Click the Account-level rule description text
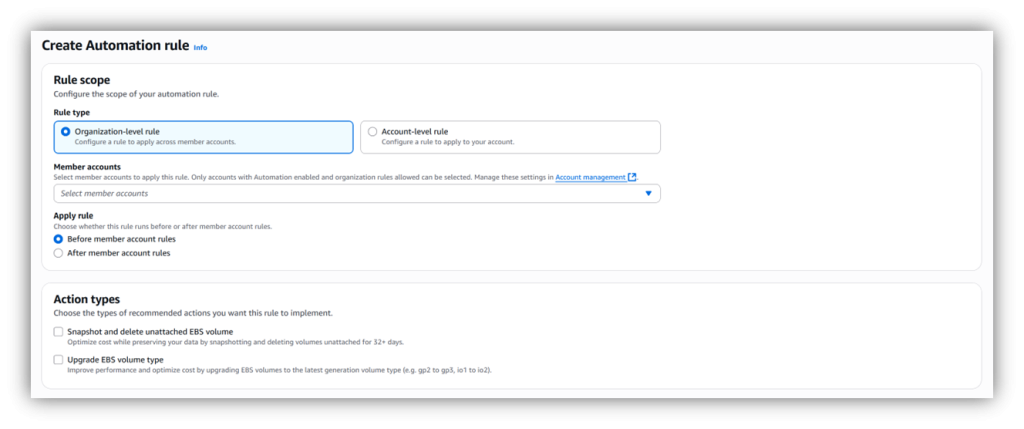The height and width of the screenshot is (429, 1024). point(448,142)
